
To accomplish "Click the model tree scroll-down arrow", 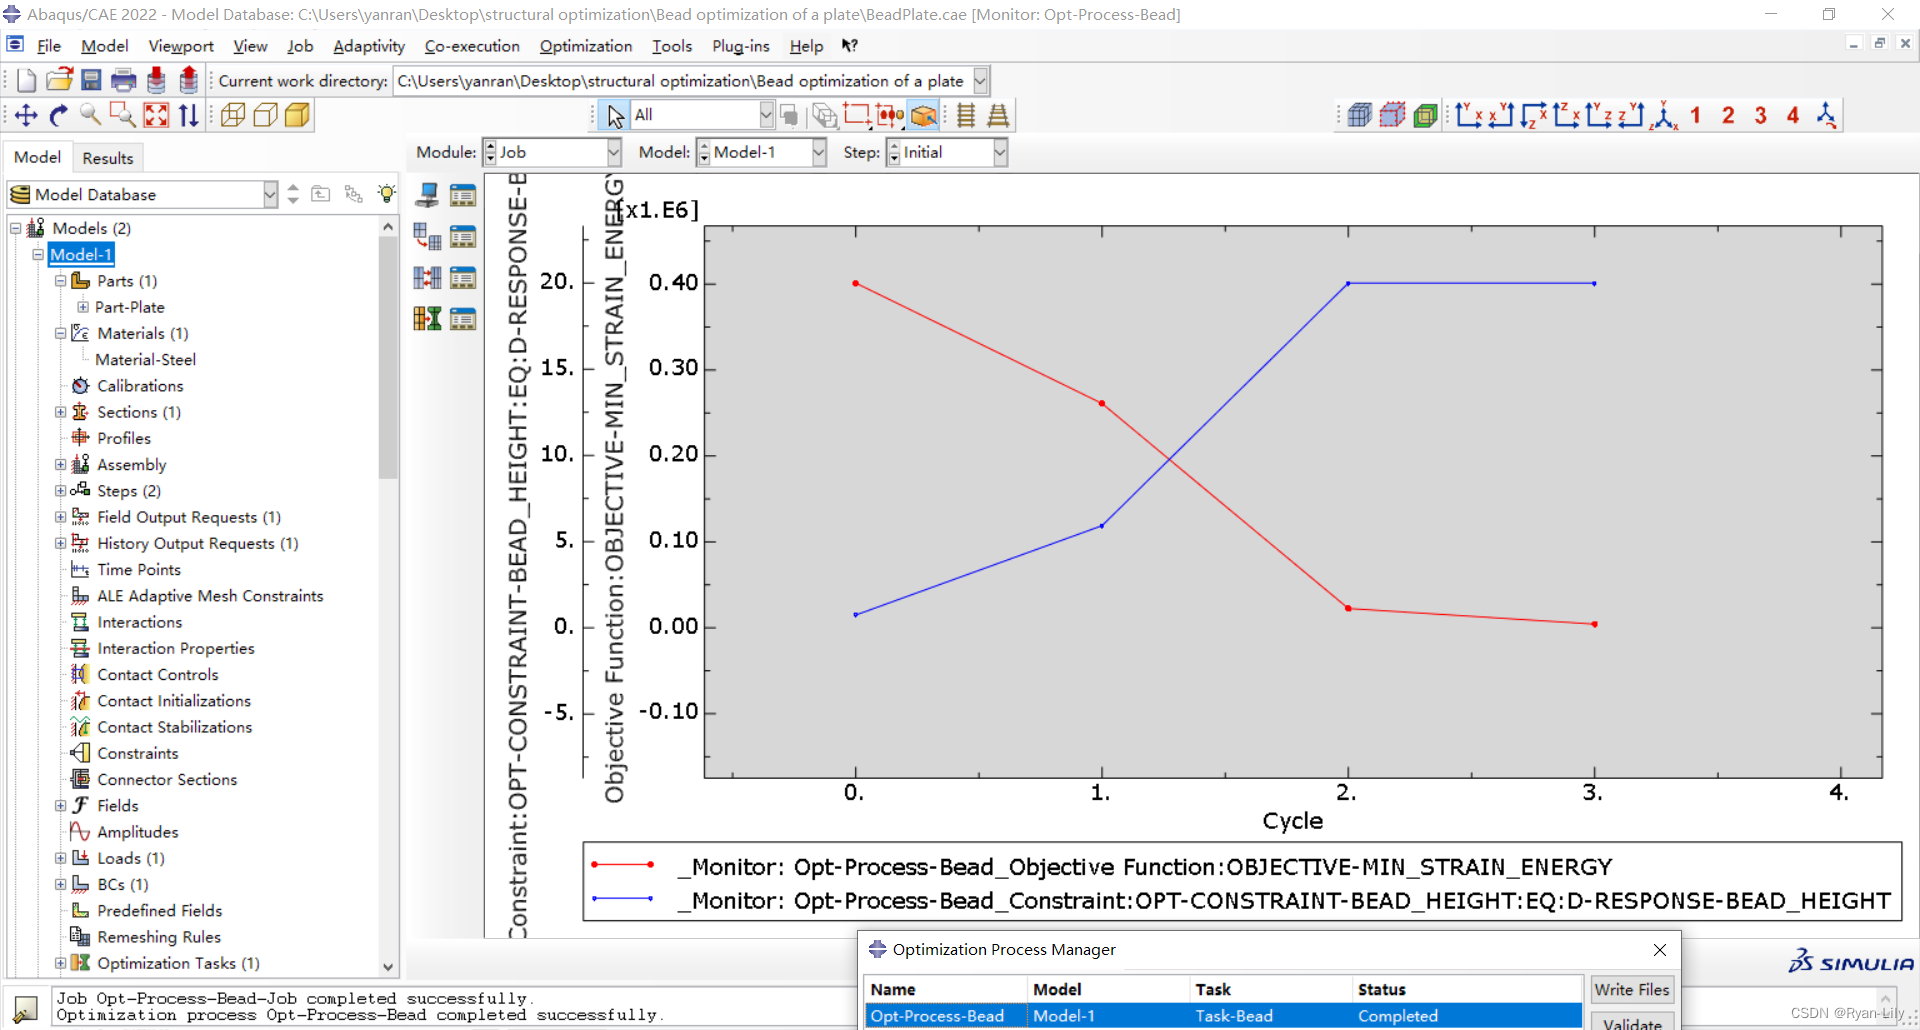I will pyautogui.click(x=388, y=967).
